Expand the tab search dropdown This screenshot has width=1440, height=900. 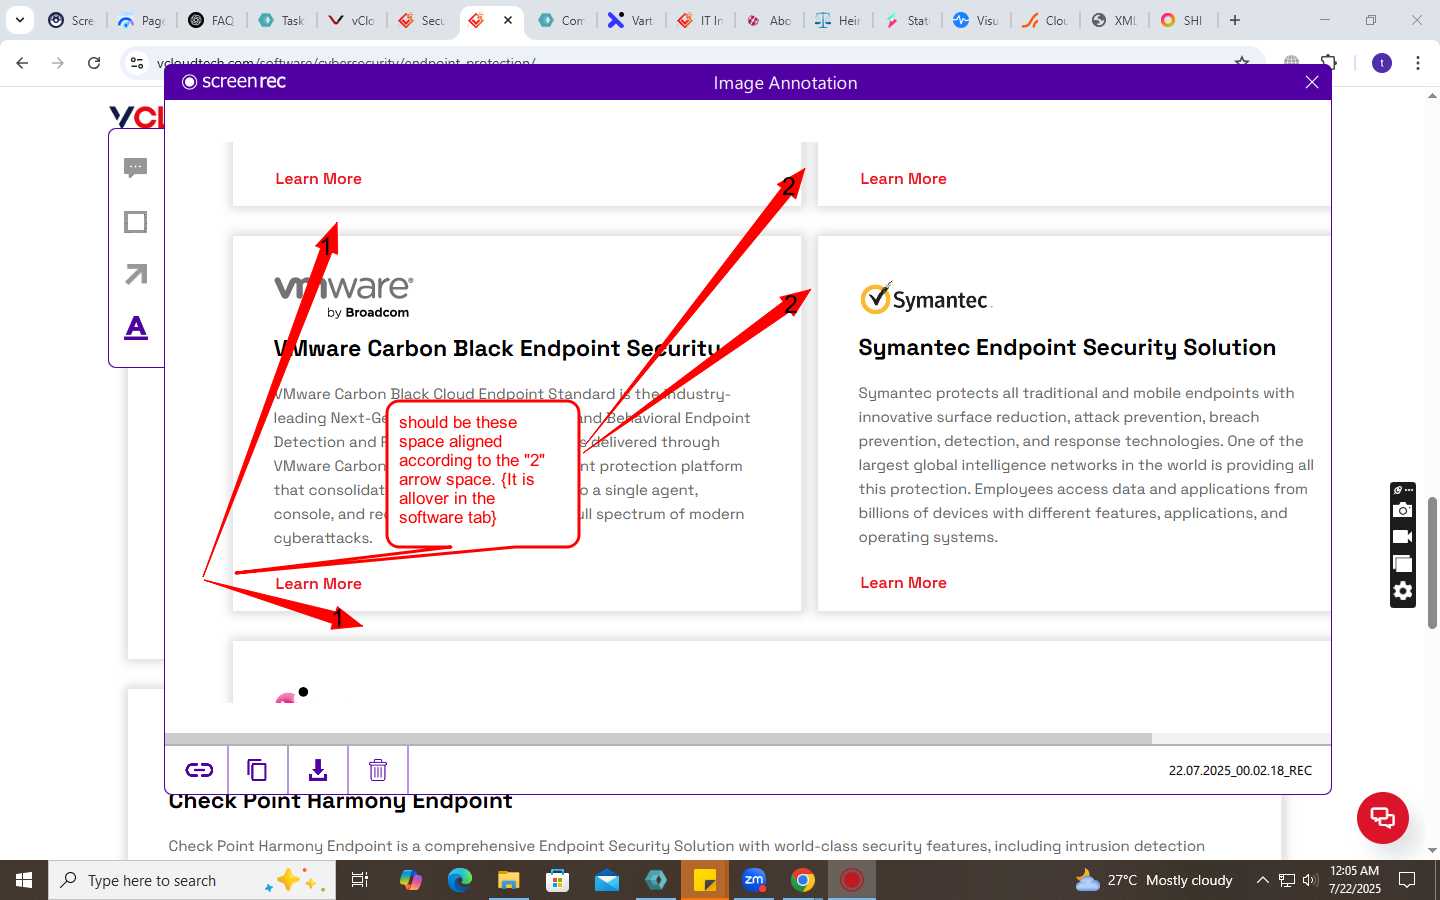pyautogui.click(x=20, y=20)
